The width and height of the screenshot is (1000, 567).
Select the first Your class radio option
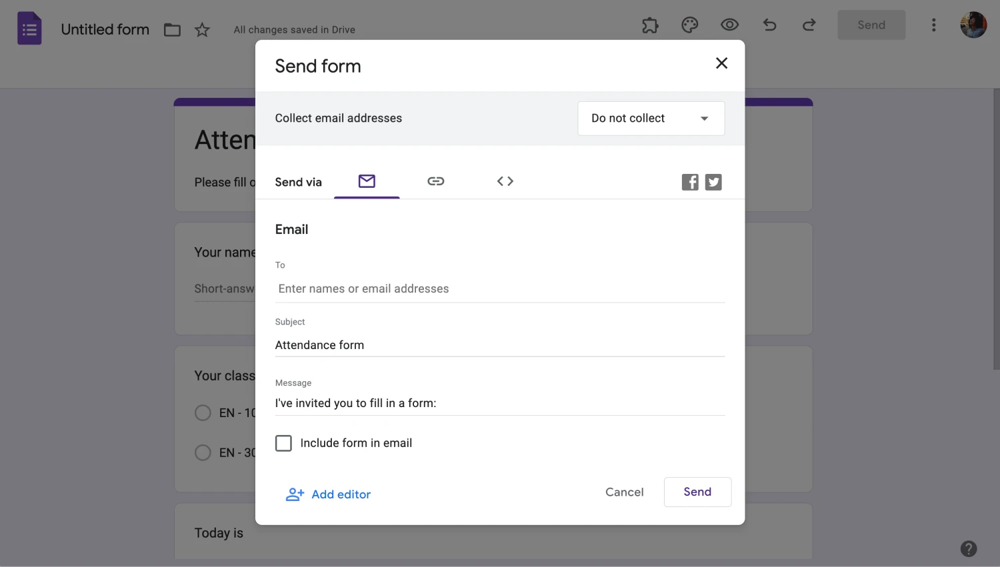(x=203, y=412)
